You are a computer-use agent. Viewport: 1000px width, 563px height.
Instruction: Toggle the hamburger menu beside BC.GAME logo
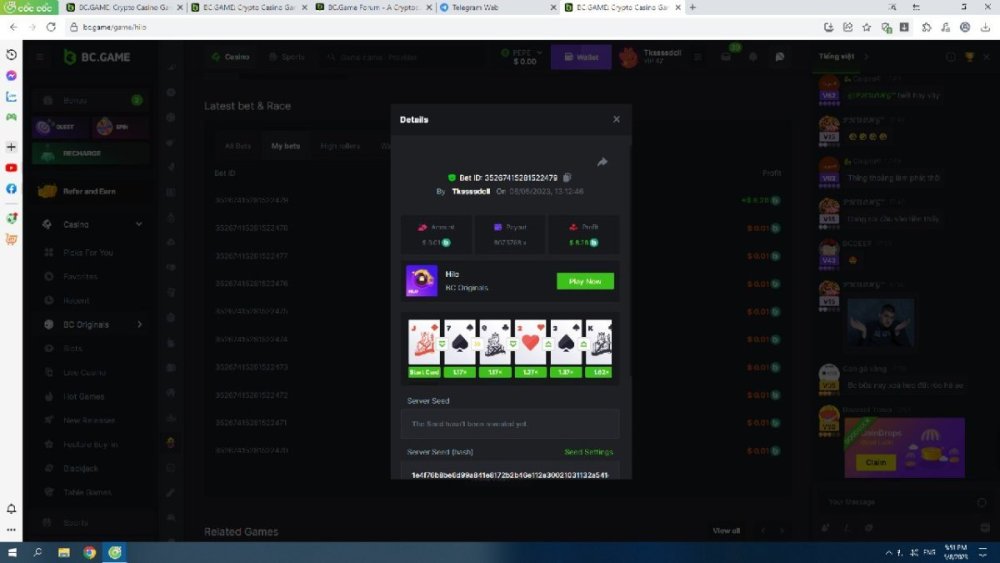pyautogui.click(x=40, y=57)
